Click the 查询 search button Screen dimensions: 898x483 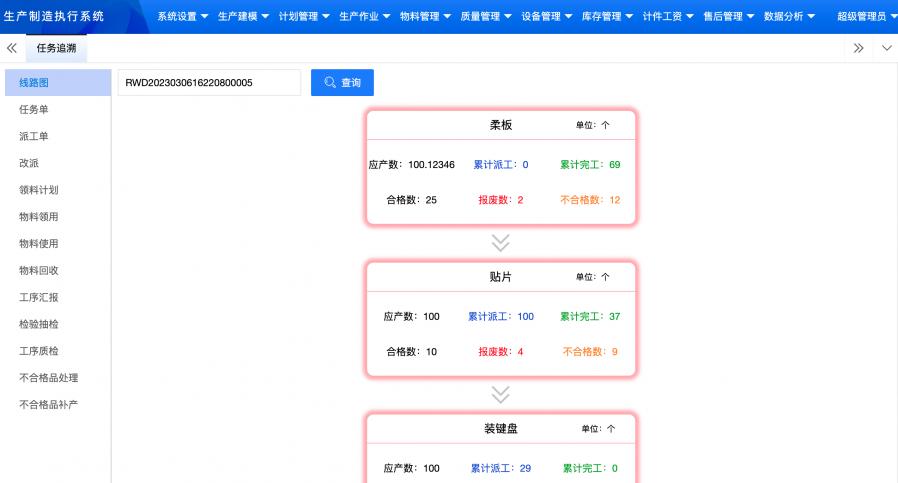pyautogui.click(x=342, y=83)
